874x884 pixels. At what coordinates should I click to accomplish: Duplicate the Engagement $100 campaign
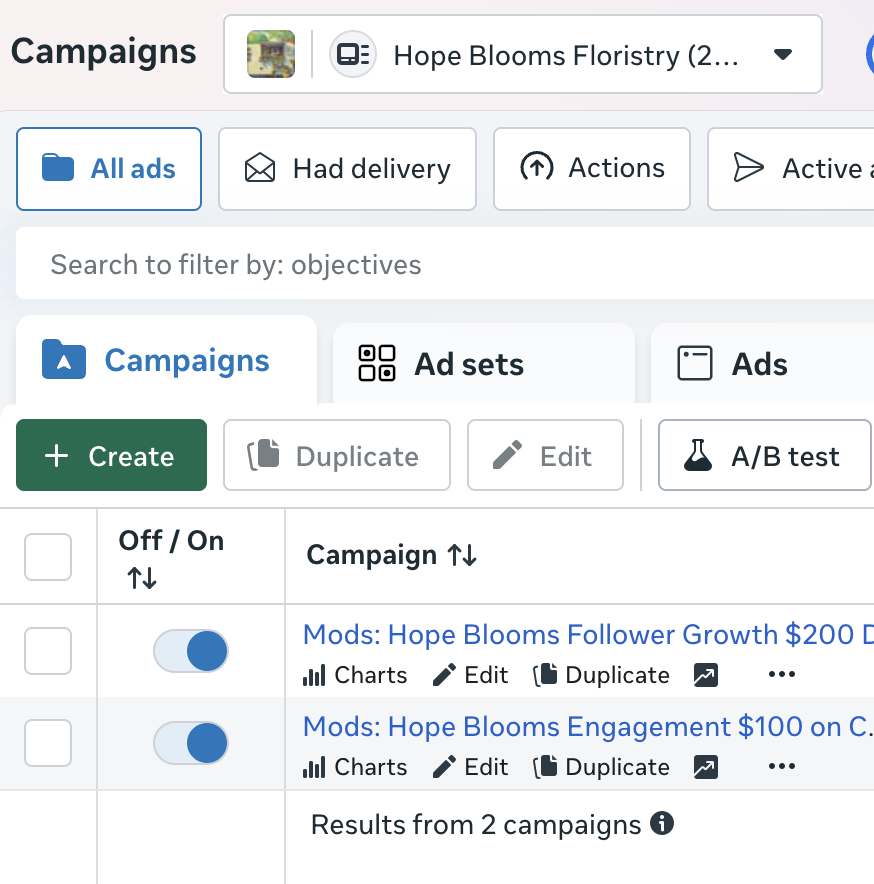(602, 767)
